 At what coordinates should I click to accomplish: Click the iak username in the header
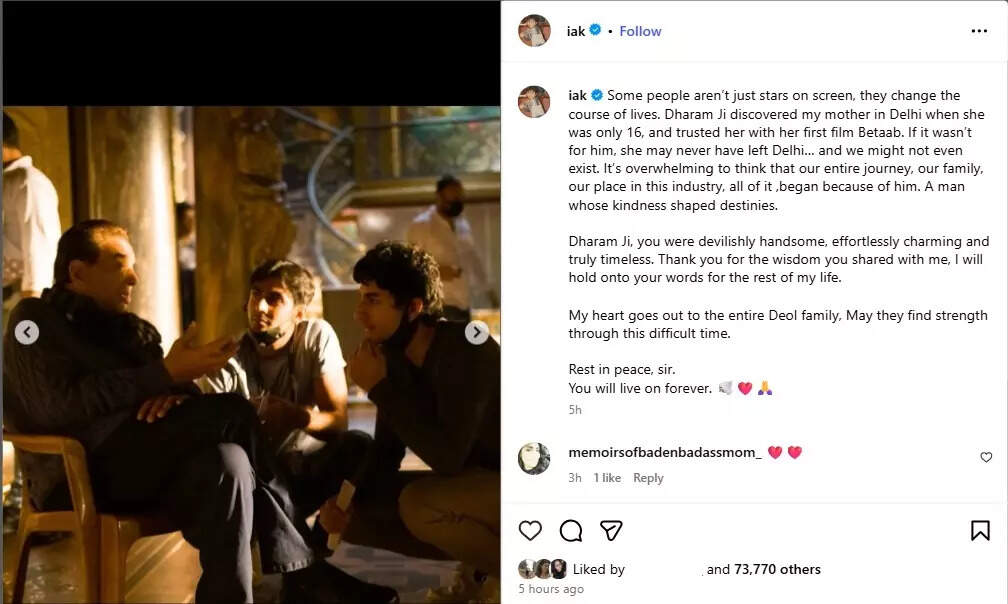576,31
